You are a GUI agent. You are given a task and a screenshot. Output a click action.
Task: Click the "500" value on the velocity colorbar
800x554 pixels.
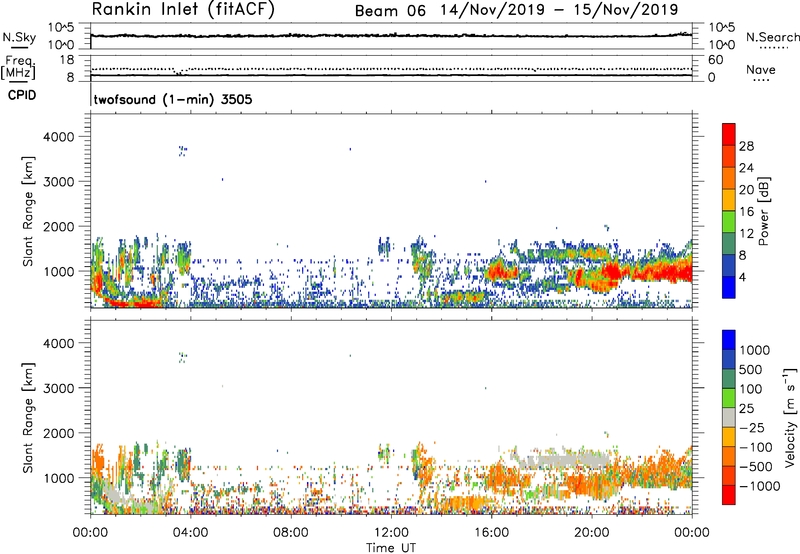[751, 369]
